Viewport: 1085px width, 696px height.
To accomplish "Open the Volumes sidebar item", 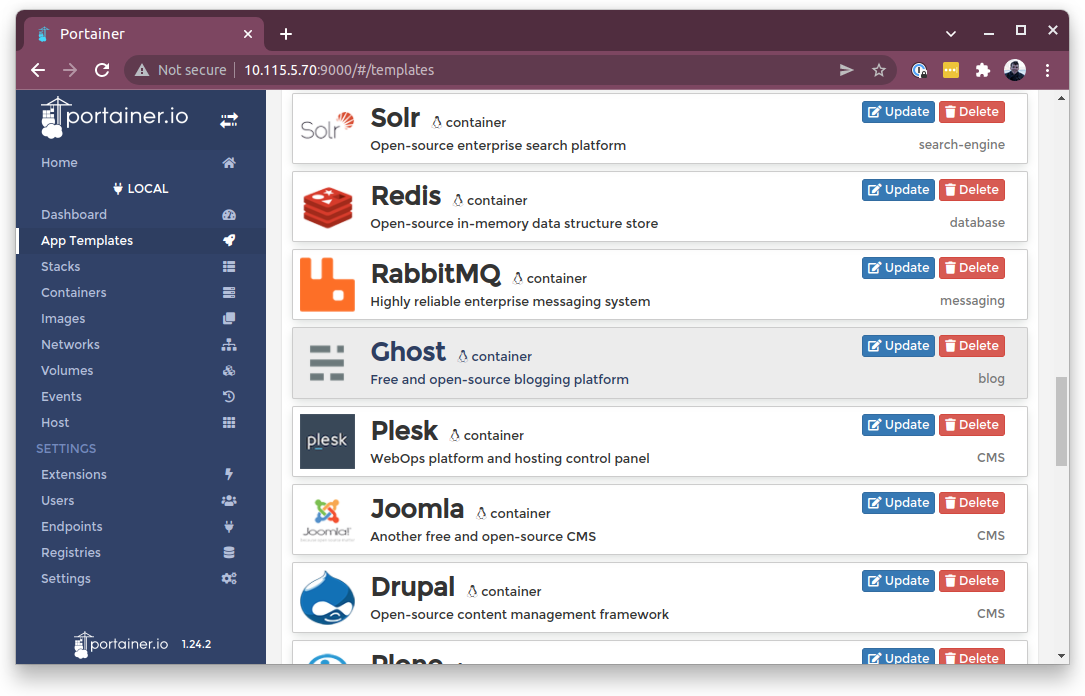I will pyautogui.click(x=67, y=371).
